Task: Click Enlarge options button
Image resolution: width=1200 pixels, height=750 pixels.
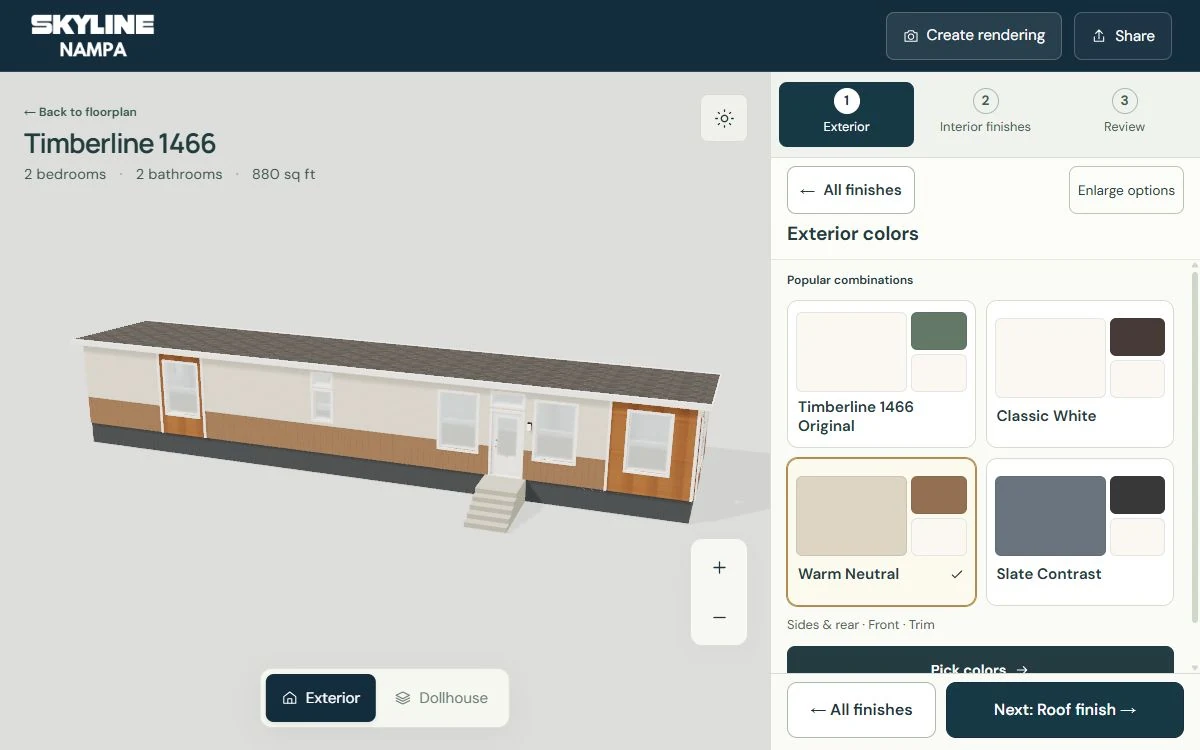Action: coord(1126,190)
